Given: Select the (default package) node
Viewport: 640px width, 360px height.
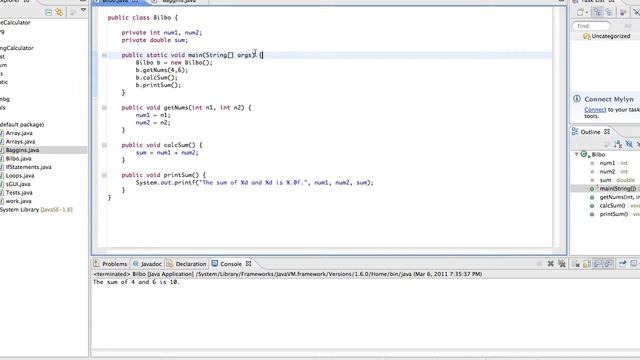Looking at the screenshot, I should pos(22,124).
